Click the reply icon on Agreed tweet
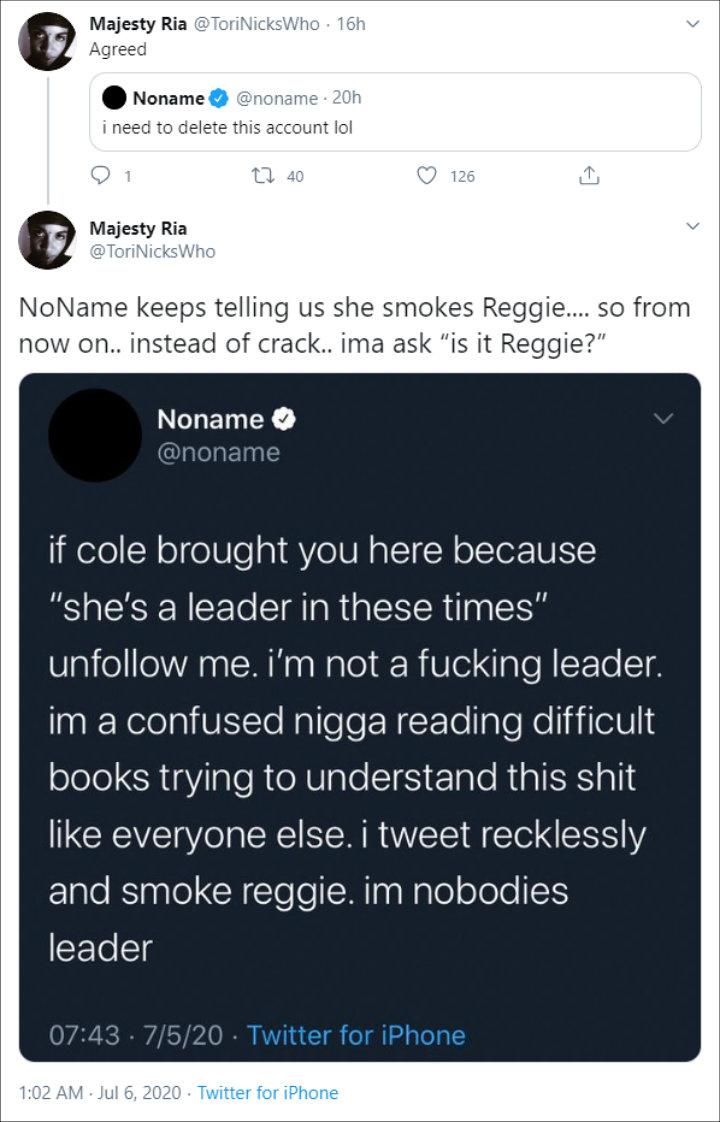720x1122 pixels. coord(100,177)
